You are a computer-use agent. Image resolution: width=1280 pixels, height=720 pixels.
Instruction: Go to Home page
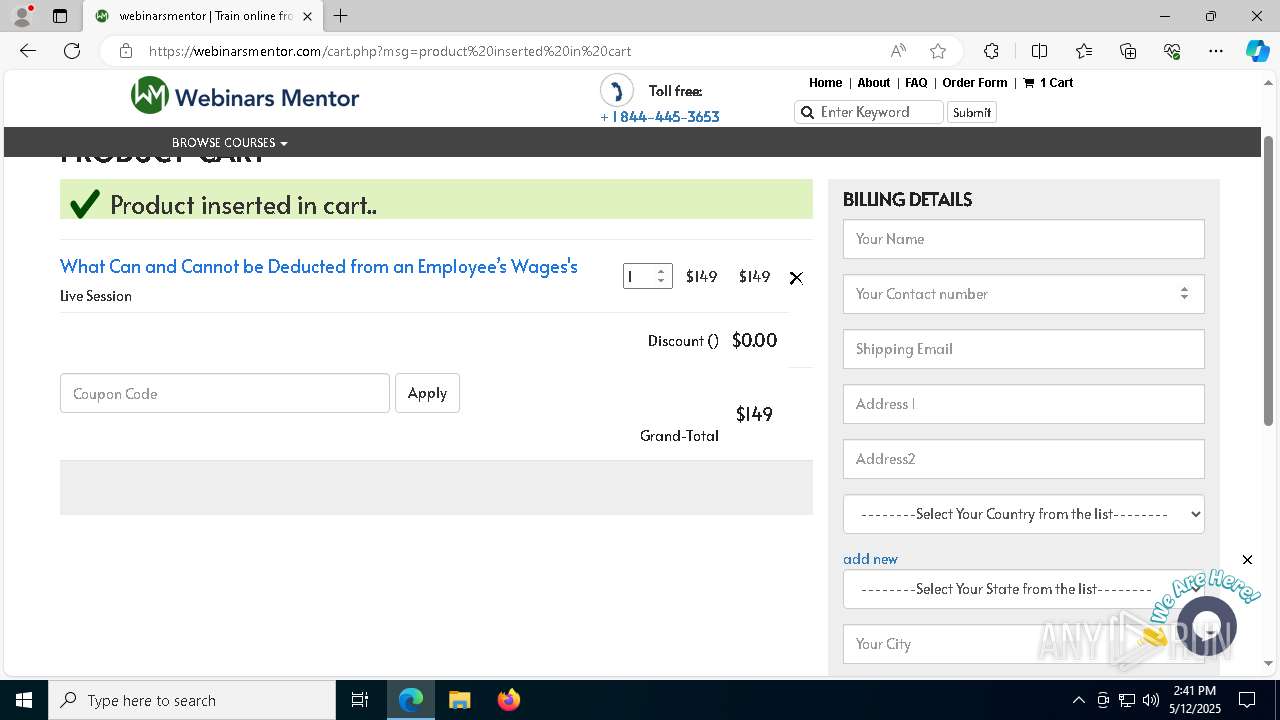(825, 83)
